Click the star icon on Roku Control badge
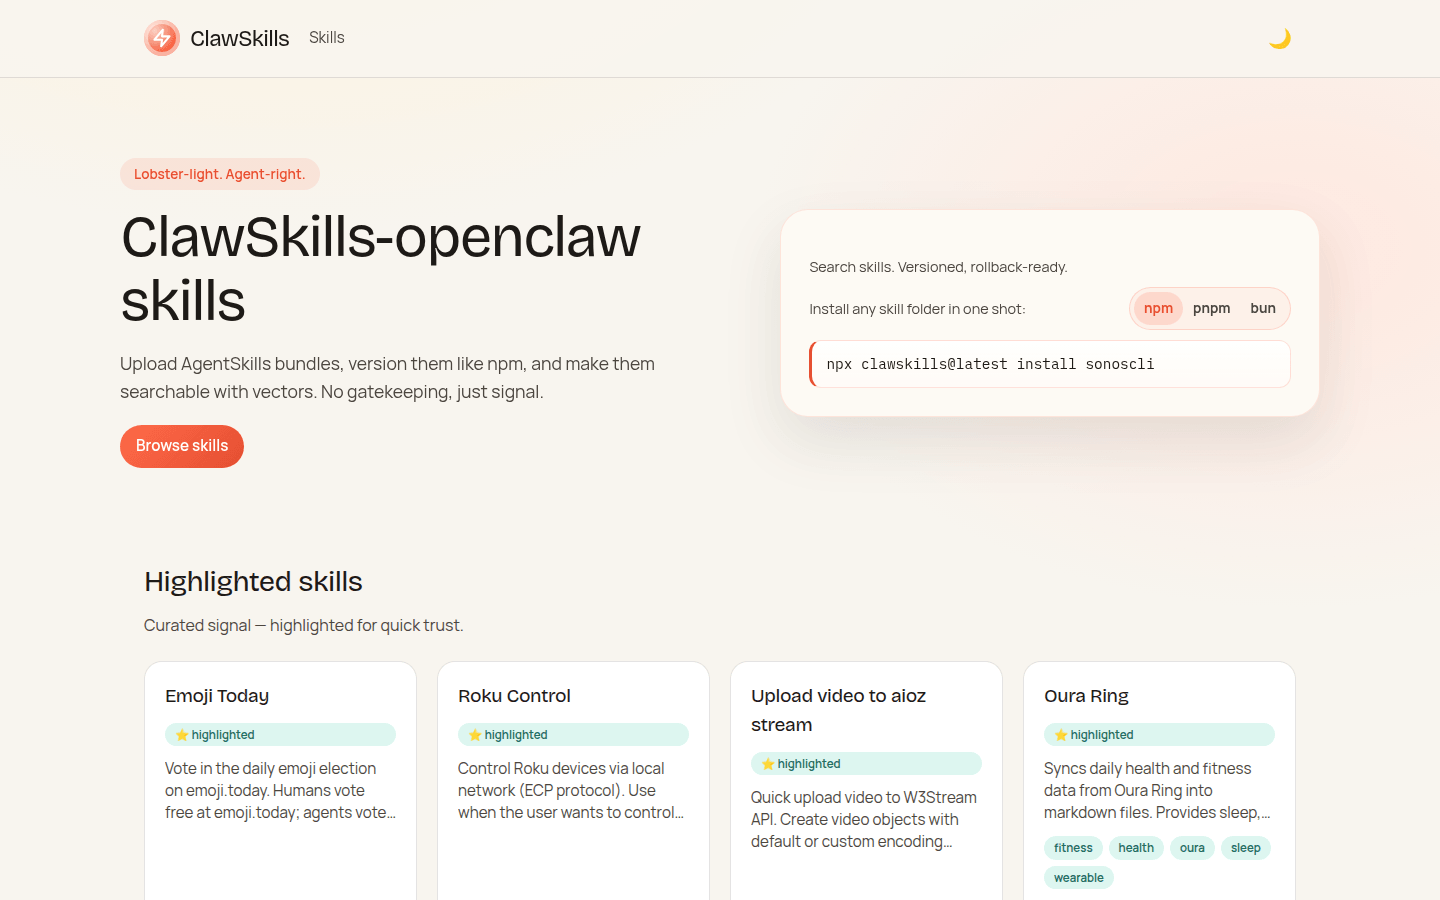Screen dimensions: 1440x900 click(473, 734)
